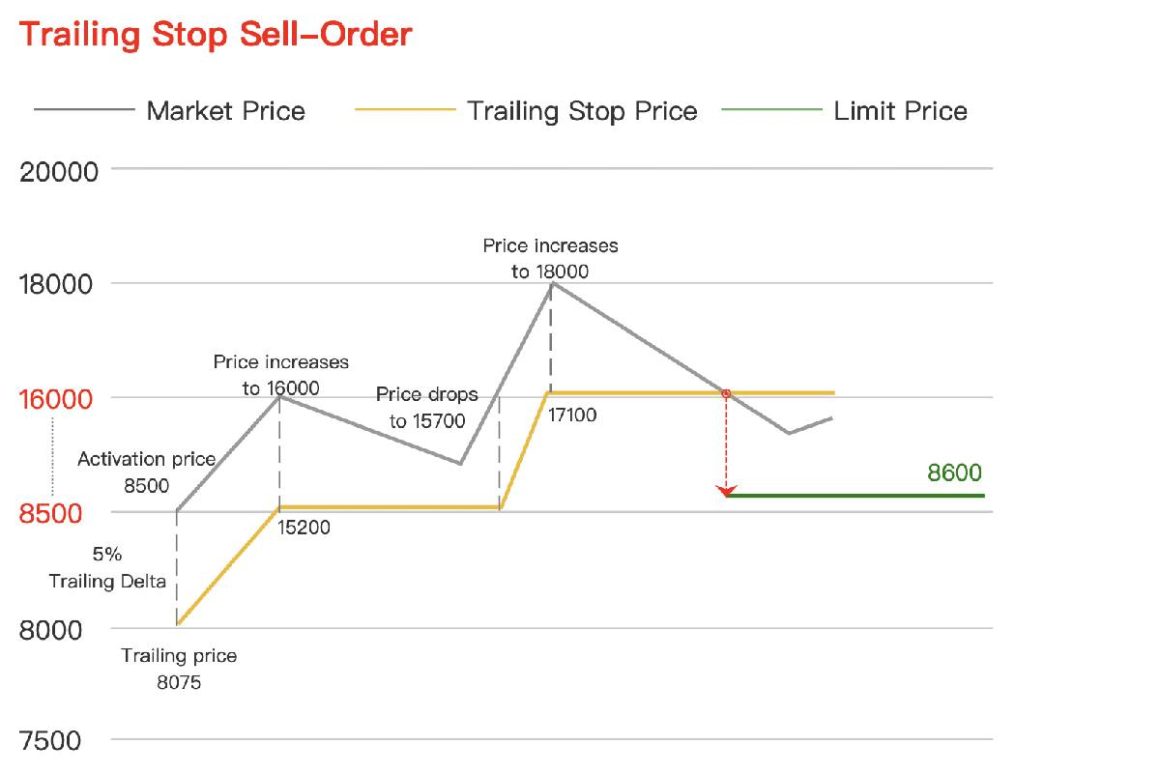Click the Market Price legend label

(225, 110)
